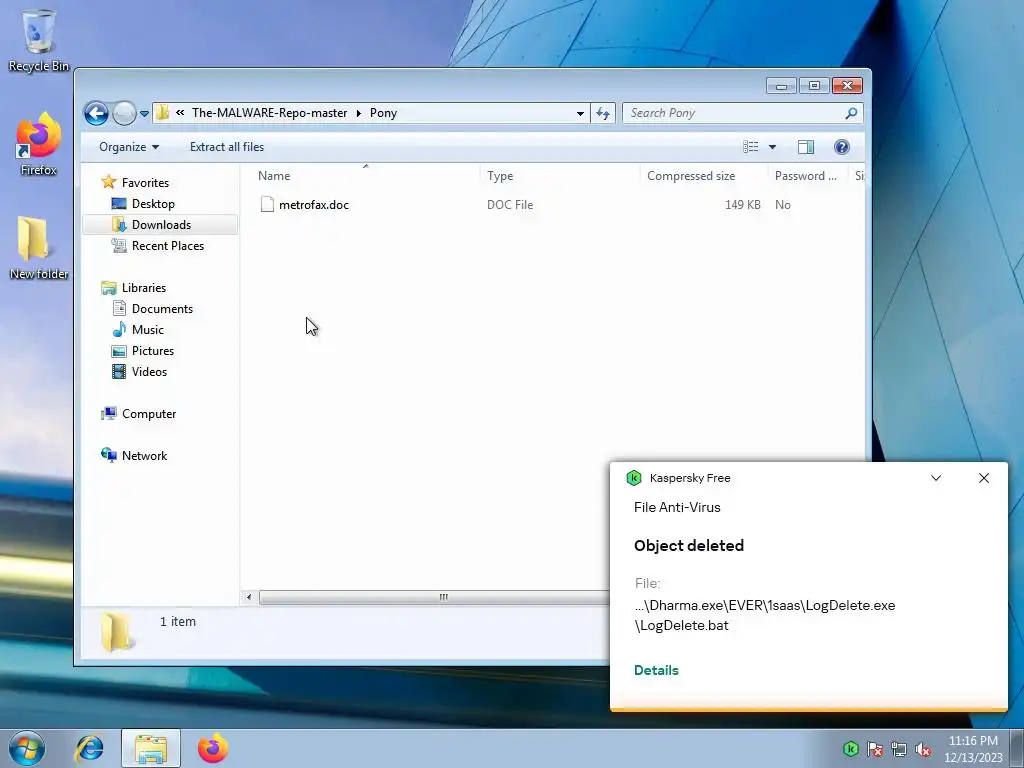Click the metrofax.doc file icon
This screenshot has height=768, width=1024.
coord(267,204)
